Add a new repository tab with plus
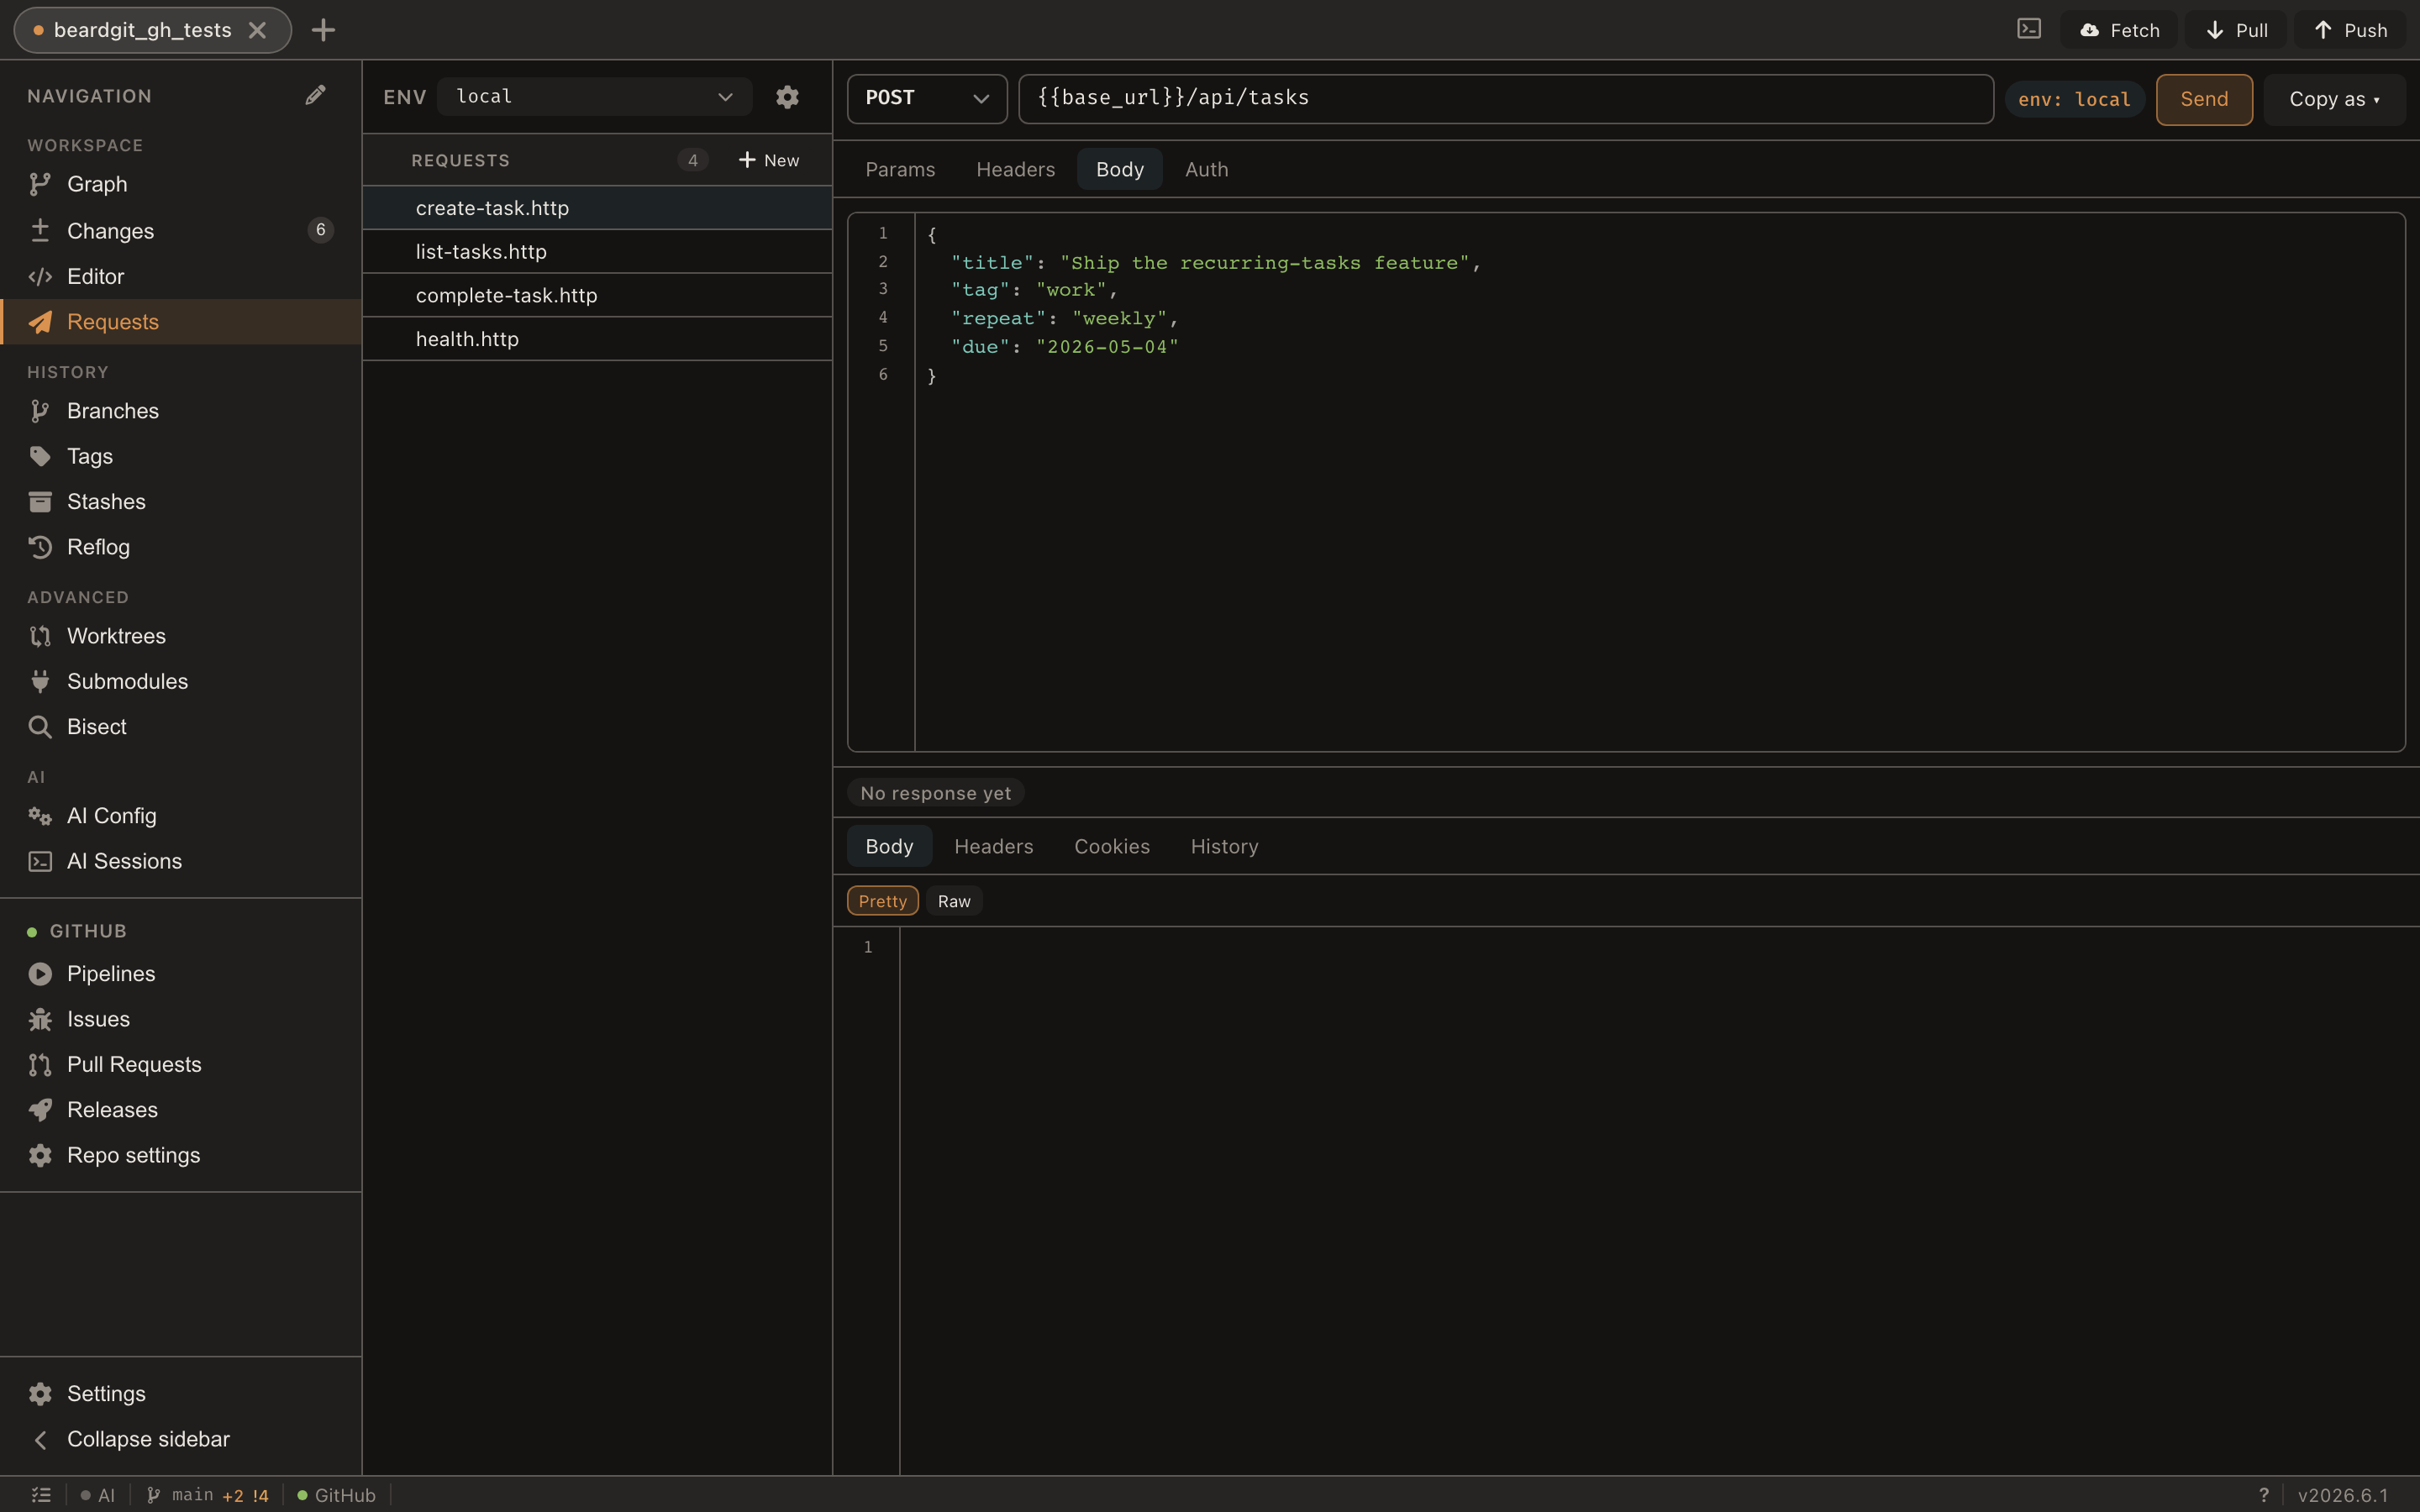 click(x=323, y=30)
